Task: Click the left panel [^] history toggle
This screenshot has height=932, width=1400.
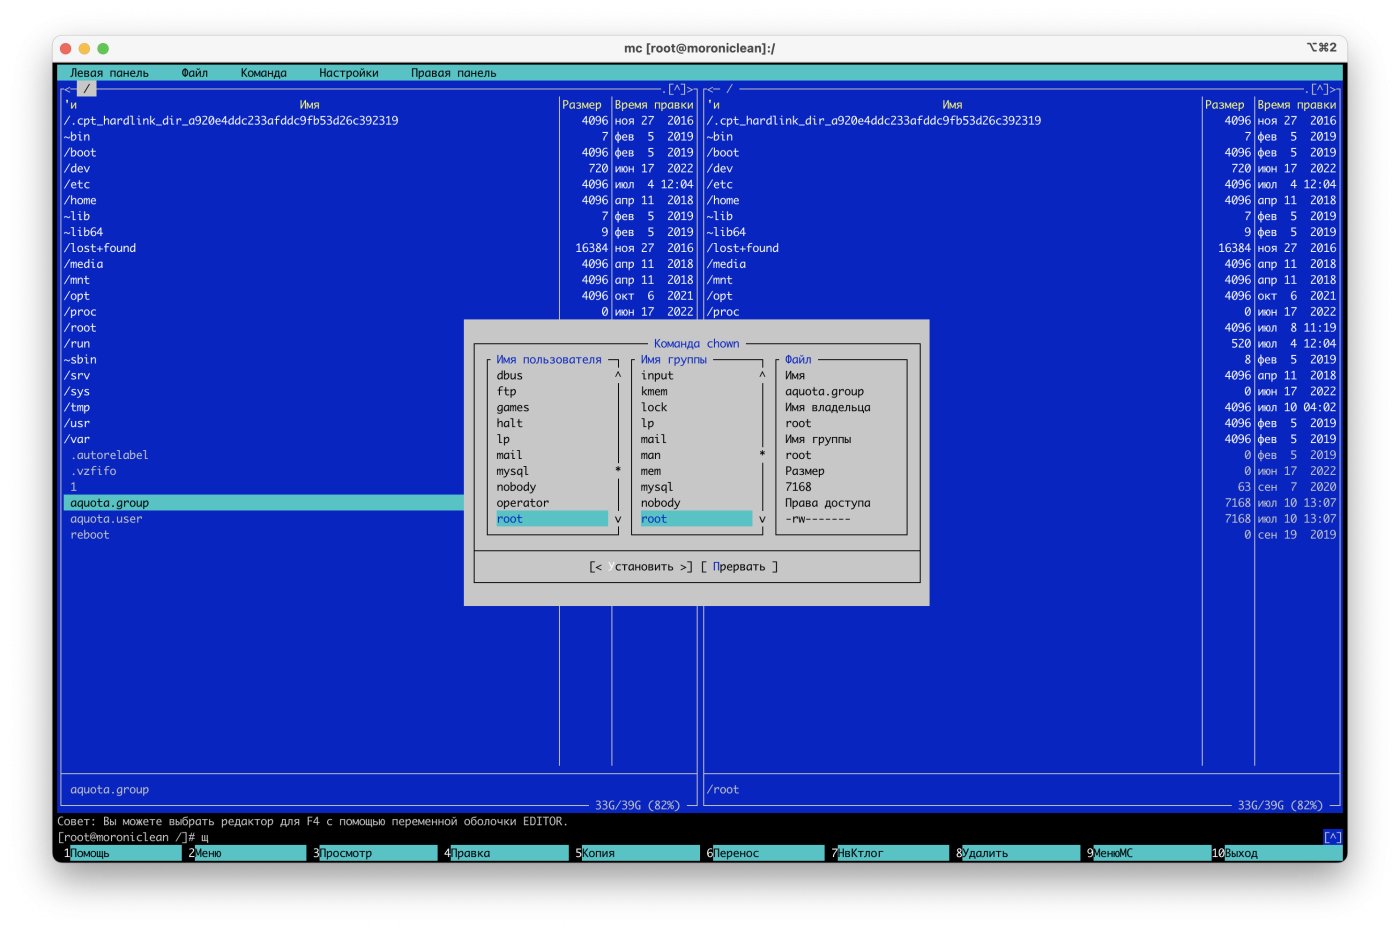Action: (x=677, y=89)
